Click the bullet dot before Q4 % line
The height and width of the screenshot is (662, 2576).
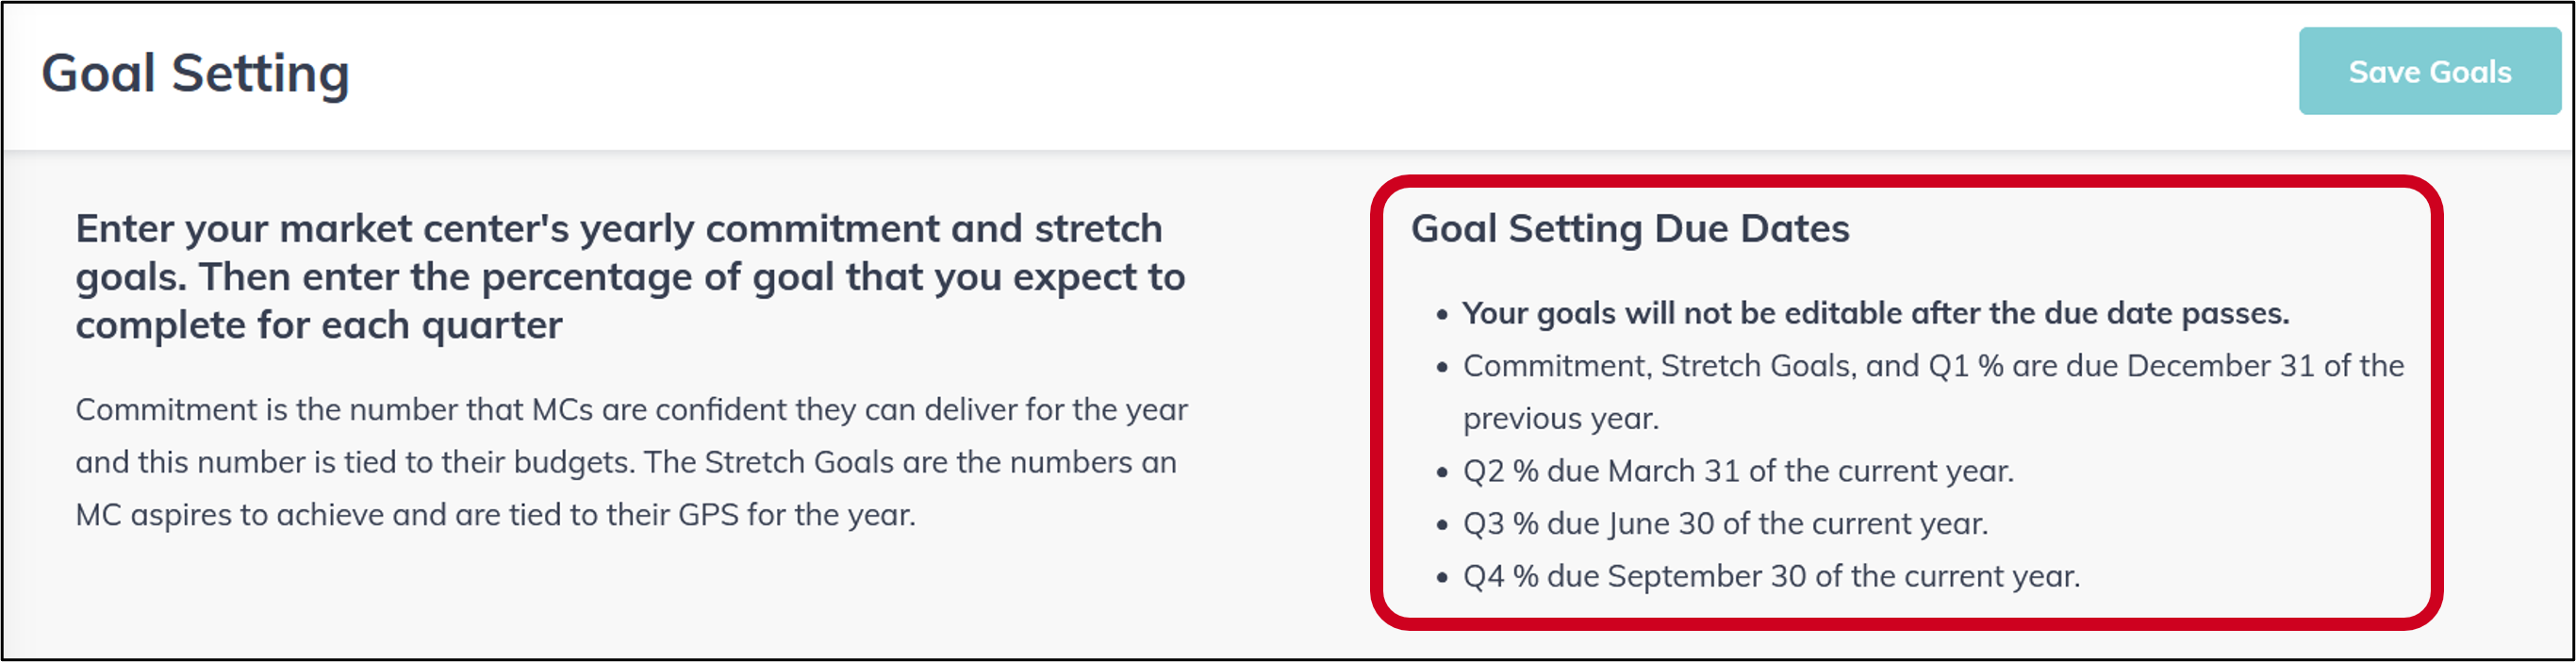click(x=1441, y=578)
